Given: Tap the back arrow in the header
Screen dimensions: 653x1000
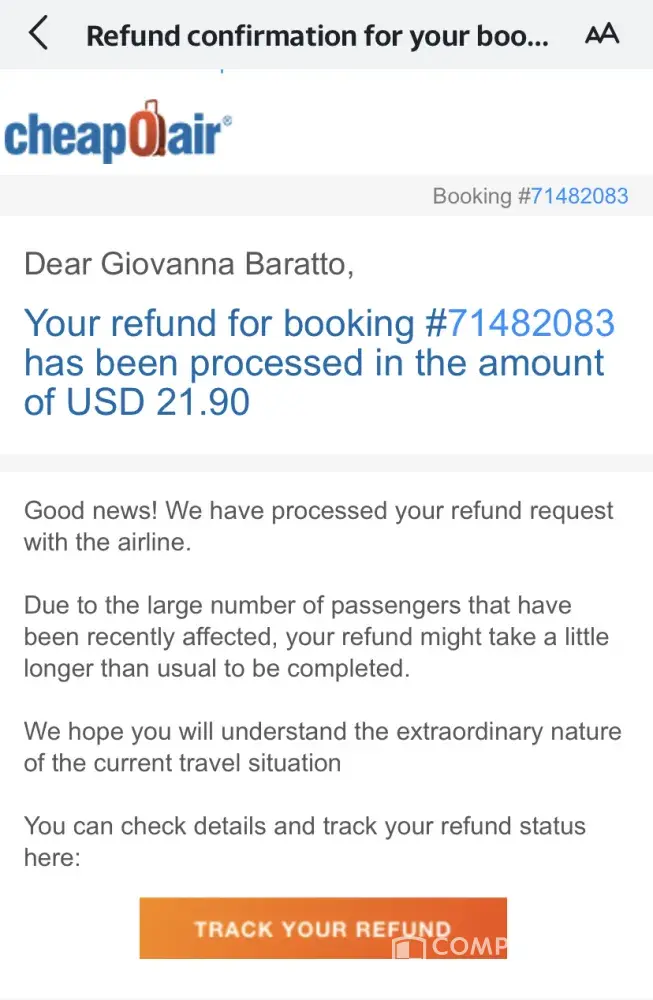Looking at the screenshot, I should [38, 34].
